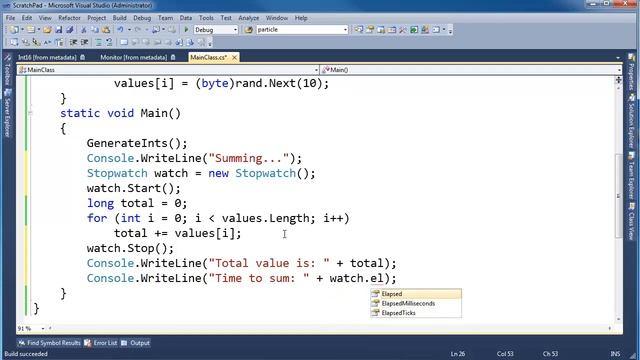Click the Decrease Indent icon
This screenshot has height=360, width=640.
click(x=73, y=42)
